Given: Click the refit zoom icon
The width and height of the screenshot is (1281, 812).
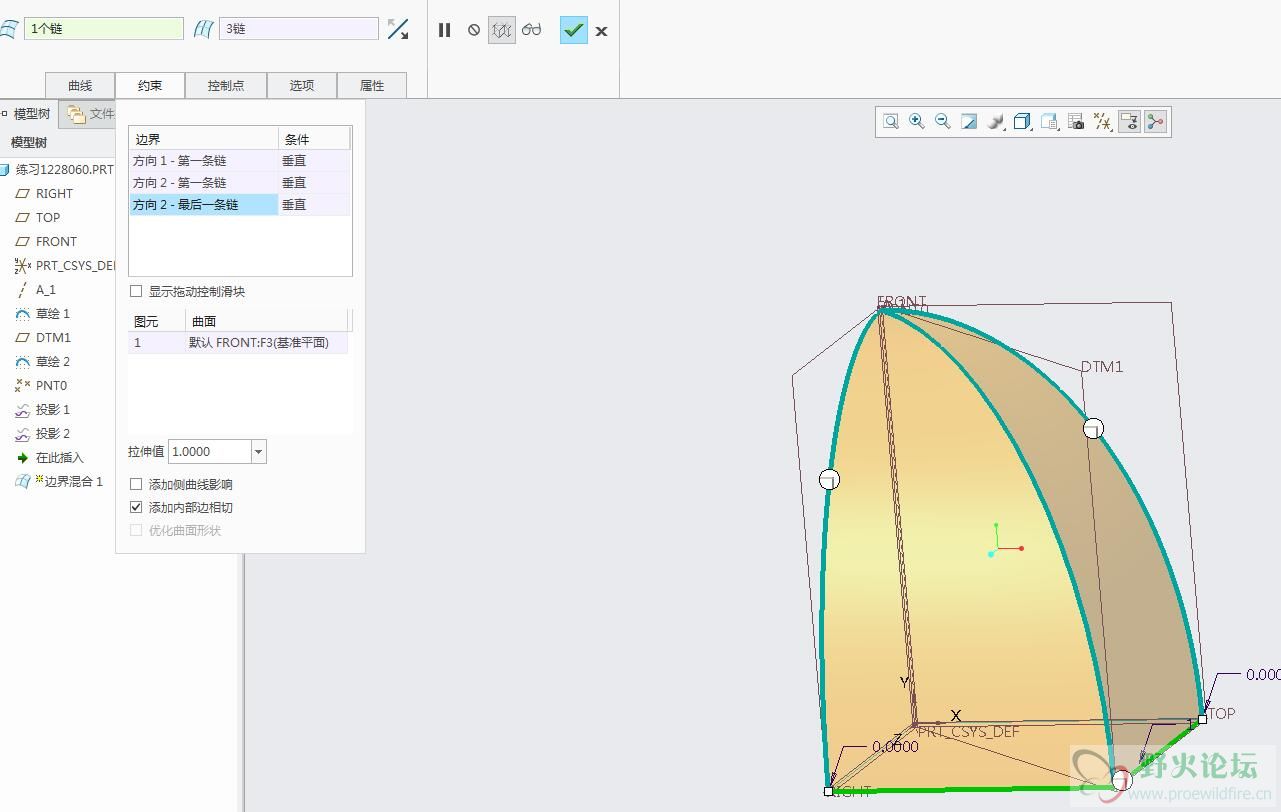Looking at the screenshot, I should (x=891, y=122).
